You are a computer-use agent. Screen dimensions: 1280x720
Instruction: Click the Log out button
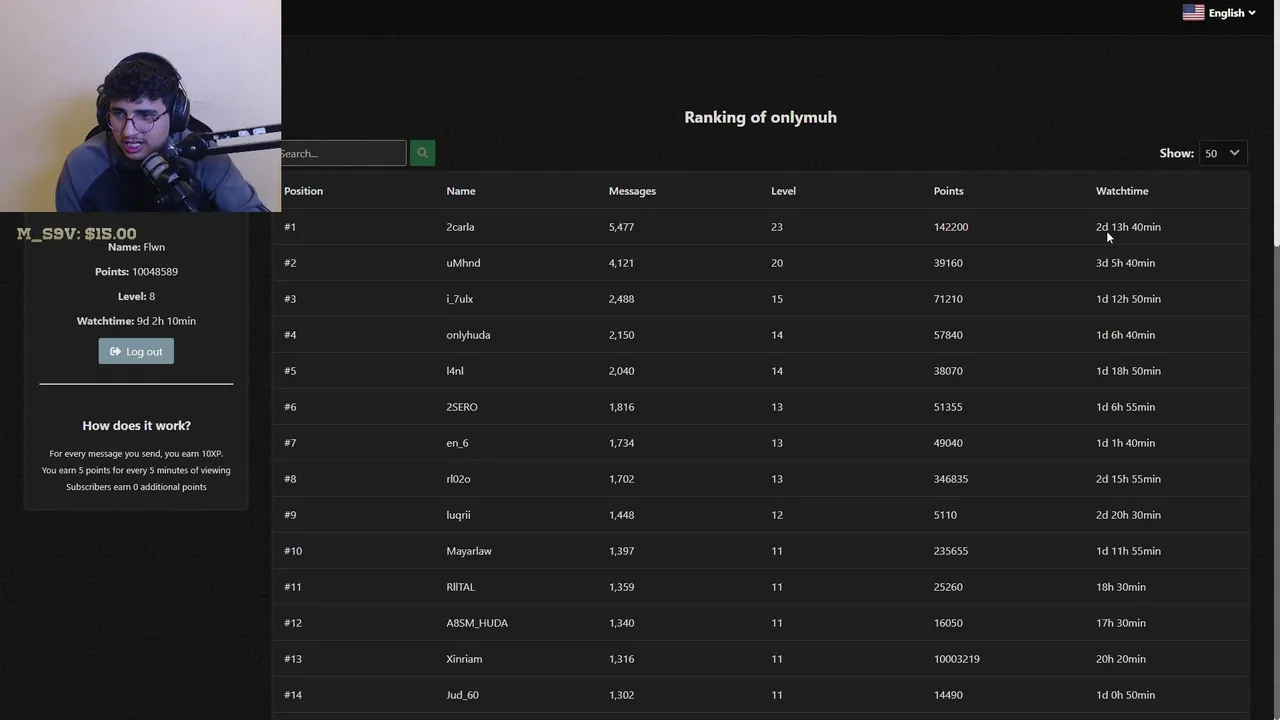pos(136,351)
